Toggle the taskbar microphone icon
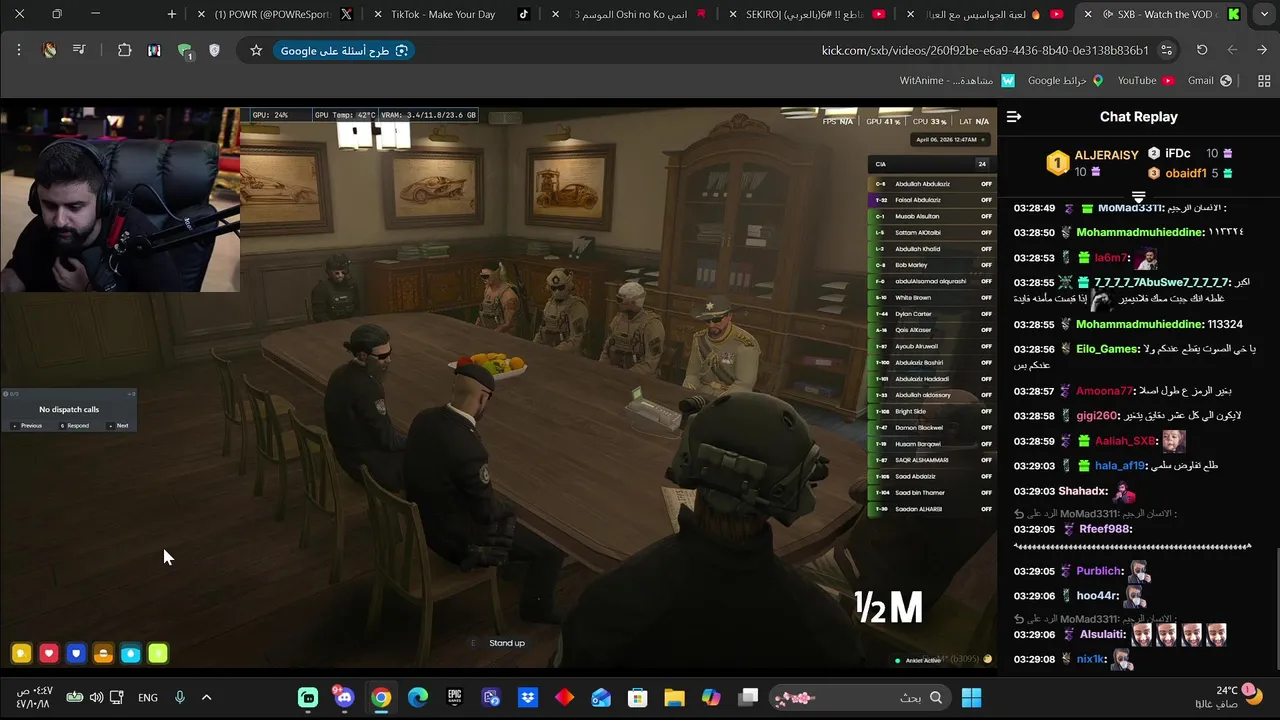The width and height of the screenshot is (1280, 720). (180, 697)
